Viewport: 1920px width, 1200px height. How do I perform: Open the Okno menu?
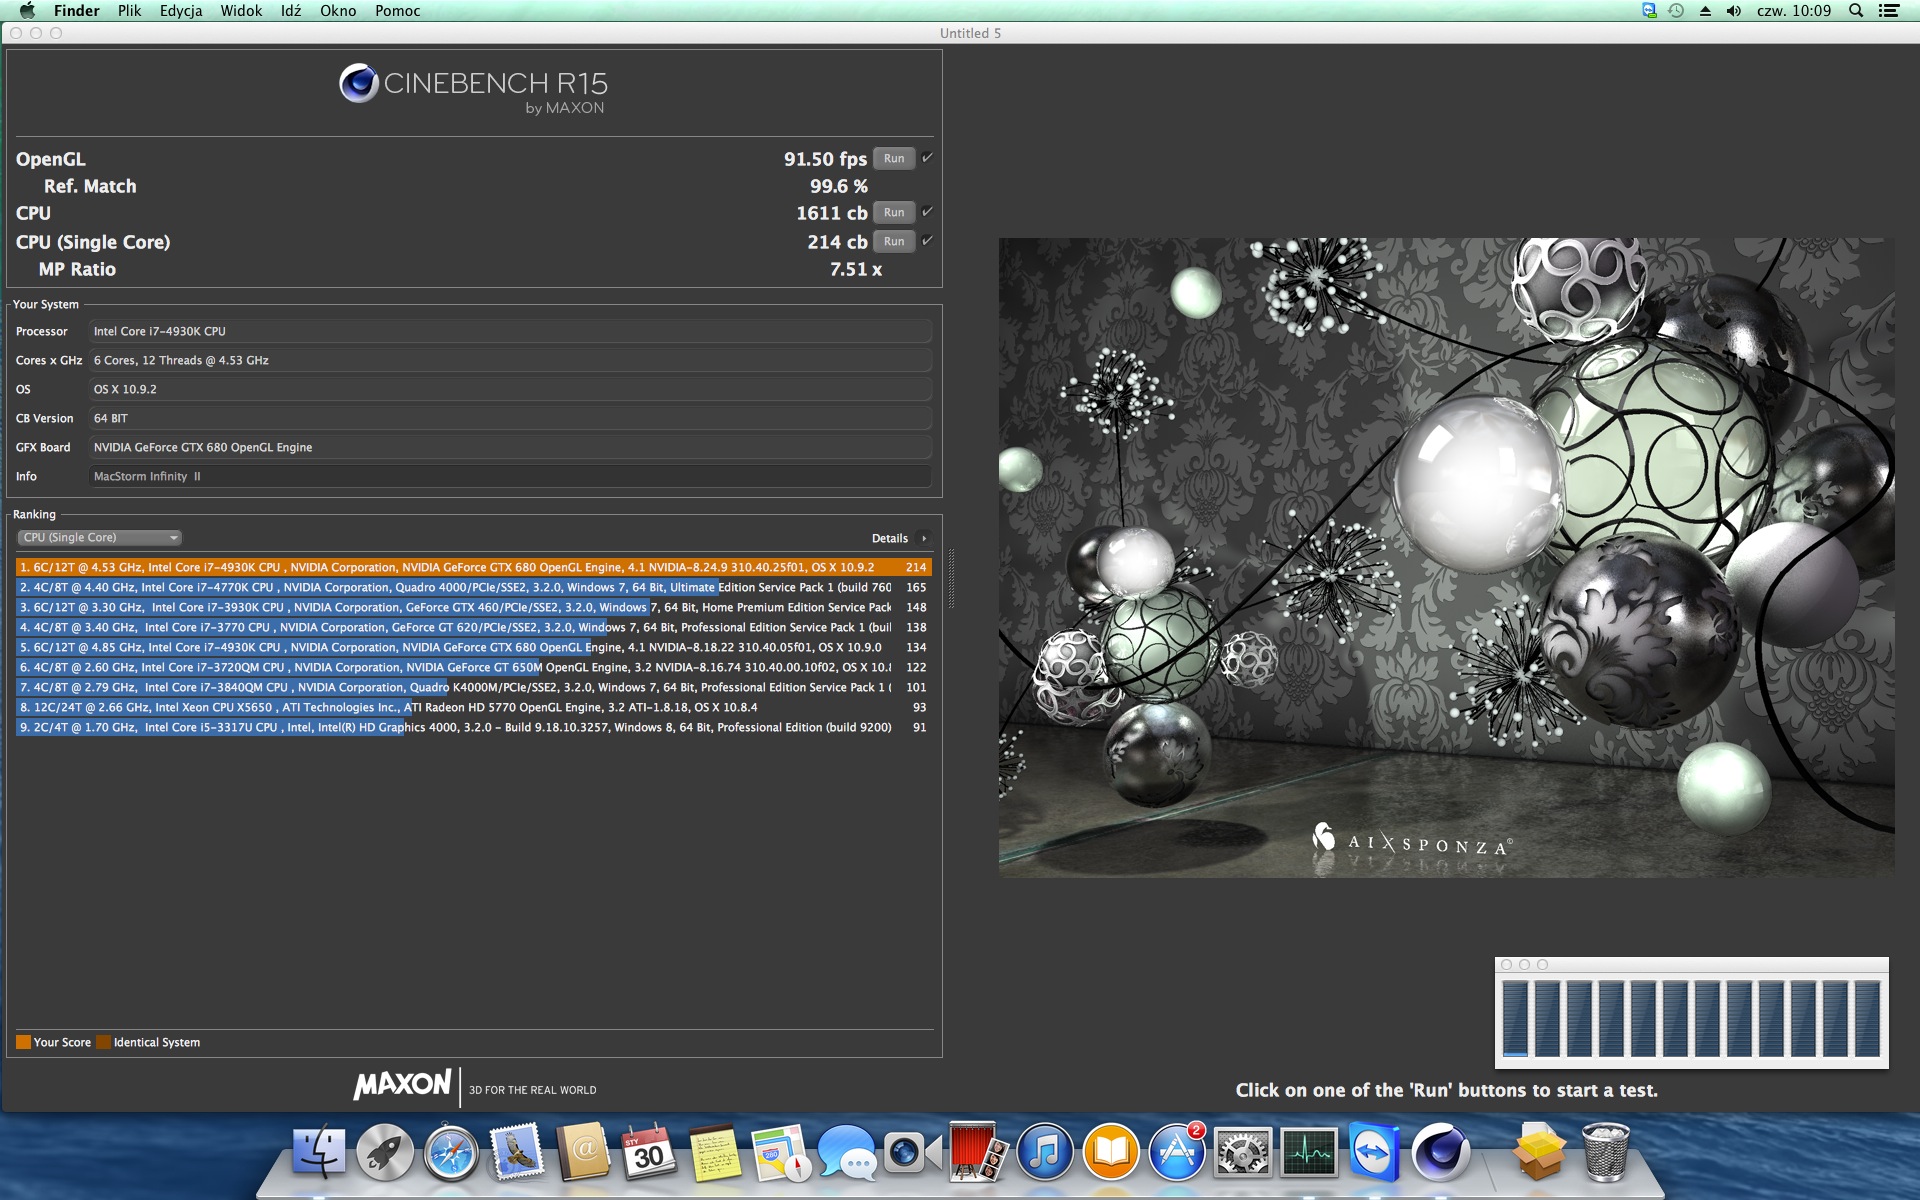point(338,11)
